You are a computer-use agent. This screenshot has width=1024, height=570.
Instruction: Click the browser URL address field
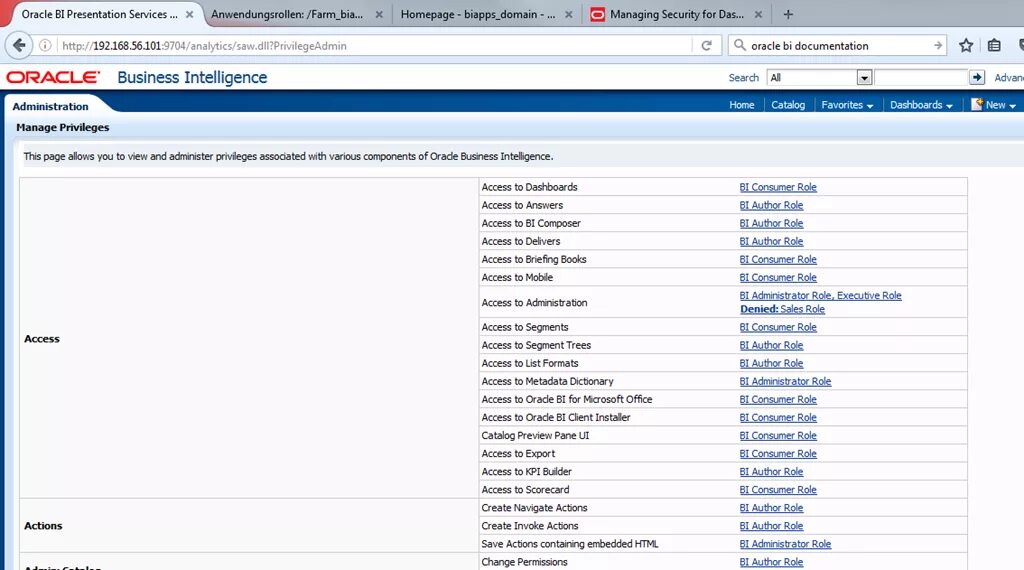(x=376, y=46)
